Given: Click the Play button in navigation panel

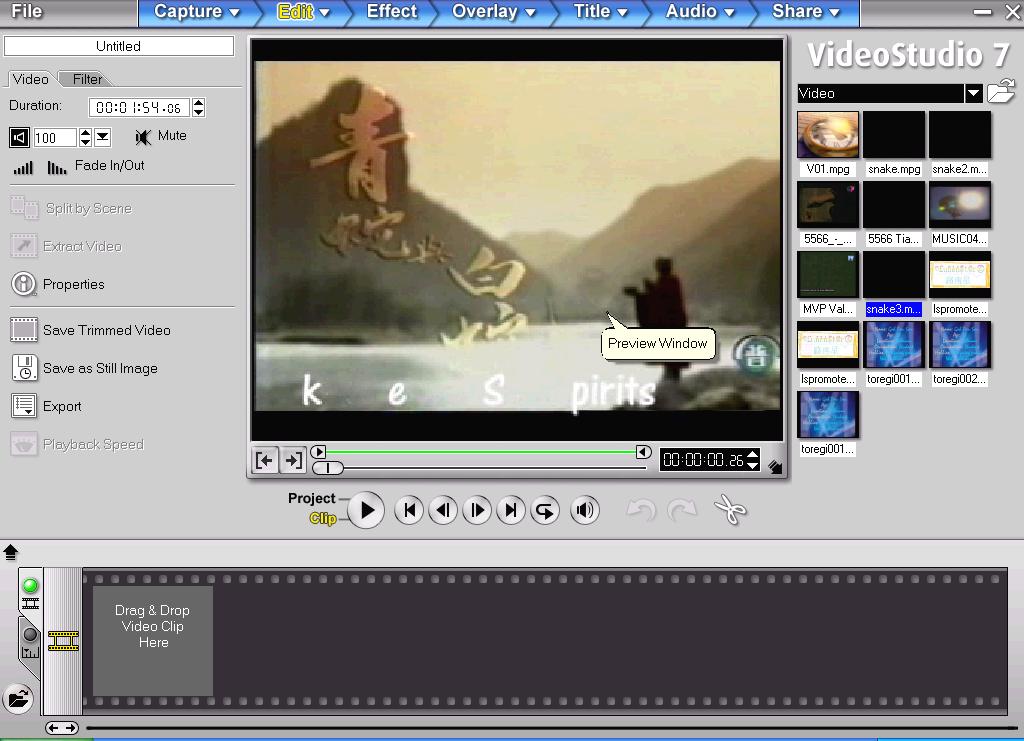Looking at the screenshot, I should (366, 510).
